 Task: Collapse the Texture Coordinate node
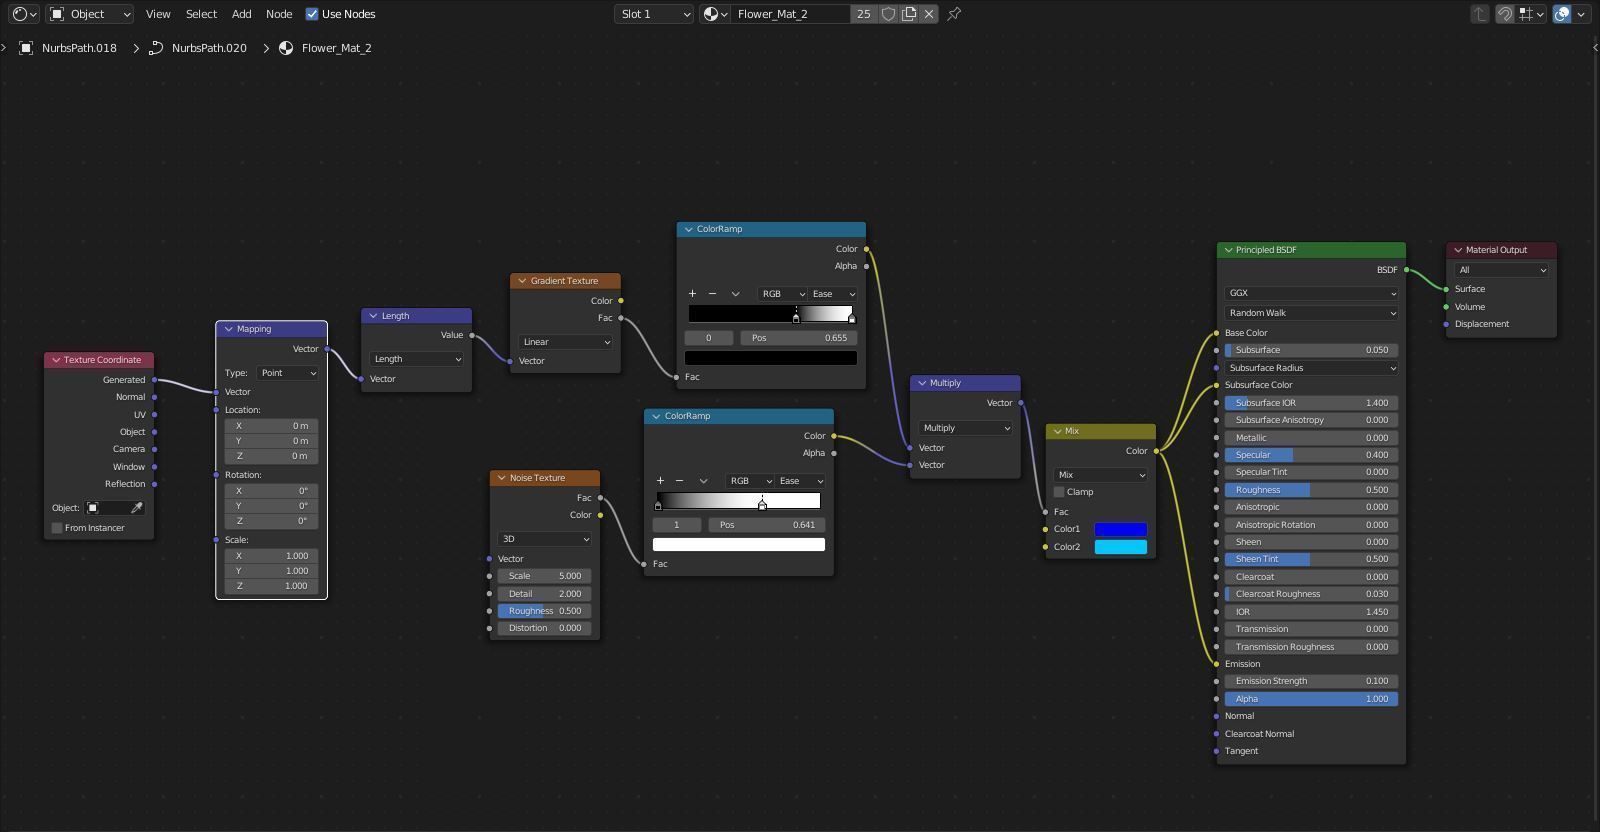[55, 360]
